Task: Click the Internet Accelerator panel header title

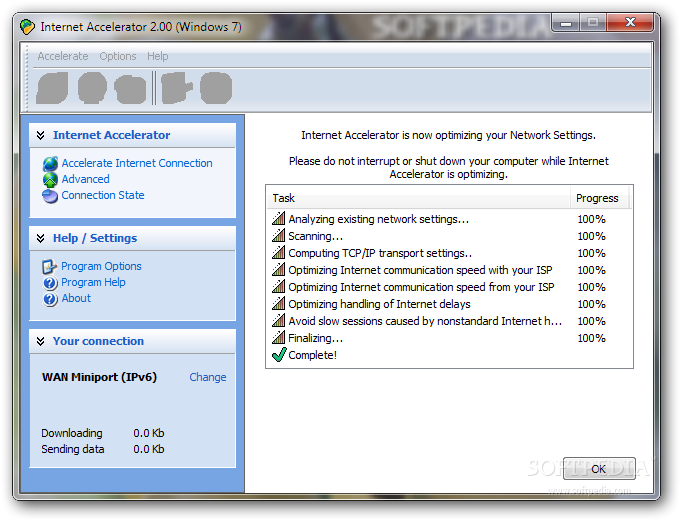Action: pyautogui.click(x=112, y=135)
